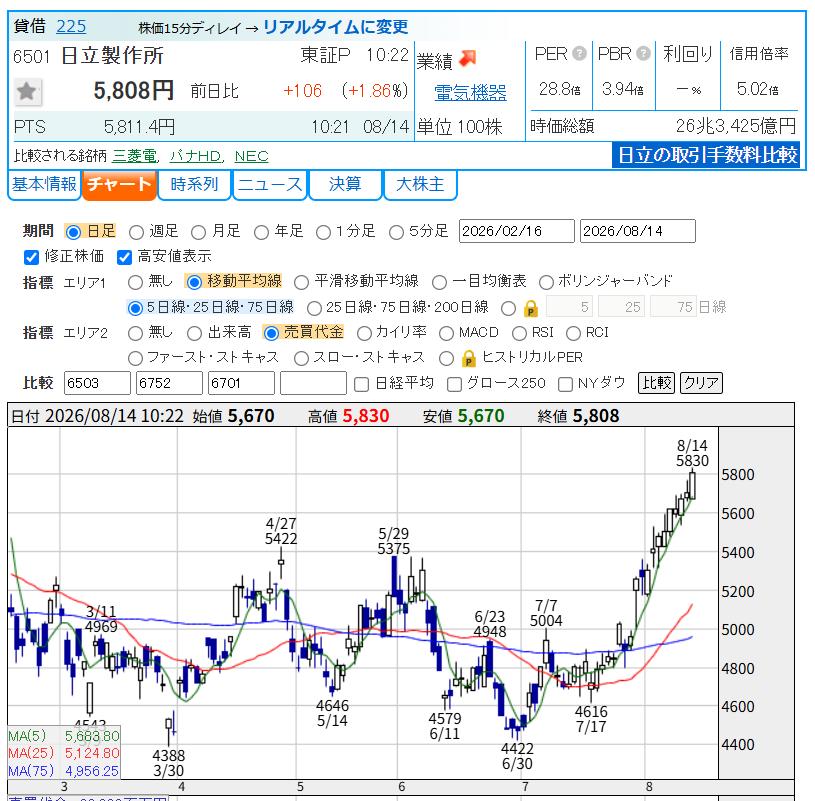The width and height of the screenshot is (815, 801).
Task: Check the 日経平均 comparison box
Action: click(361, 384)
